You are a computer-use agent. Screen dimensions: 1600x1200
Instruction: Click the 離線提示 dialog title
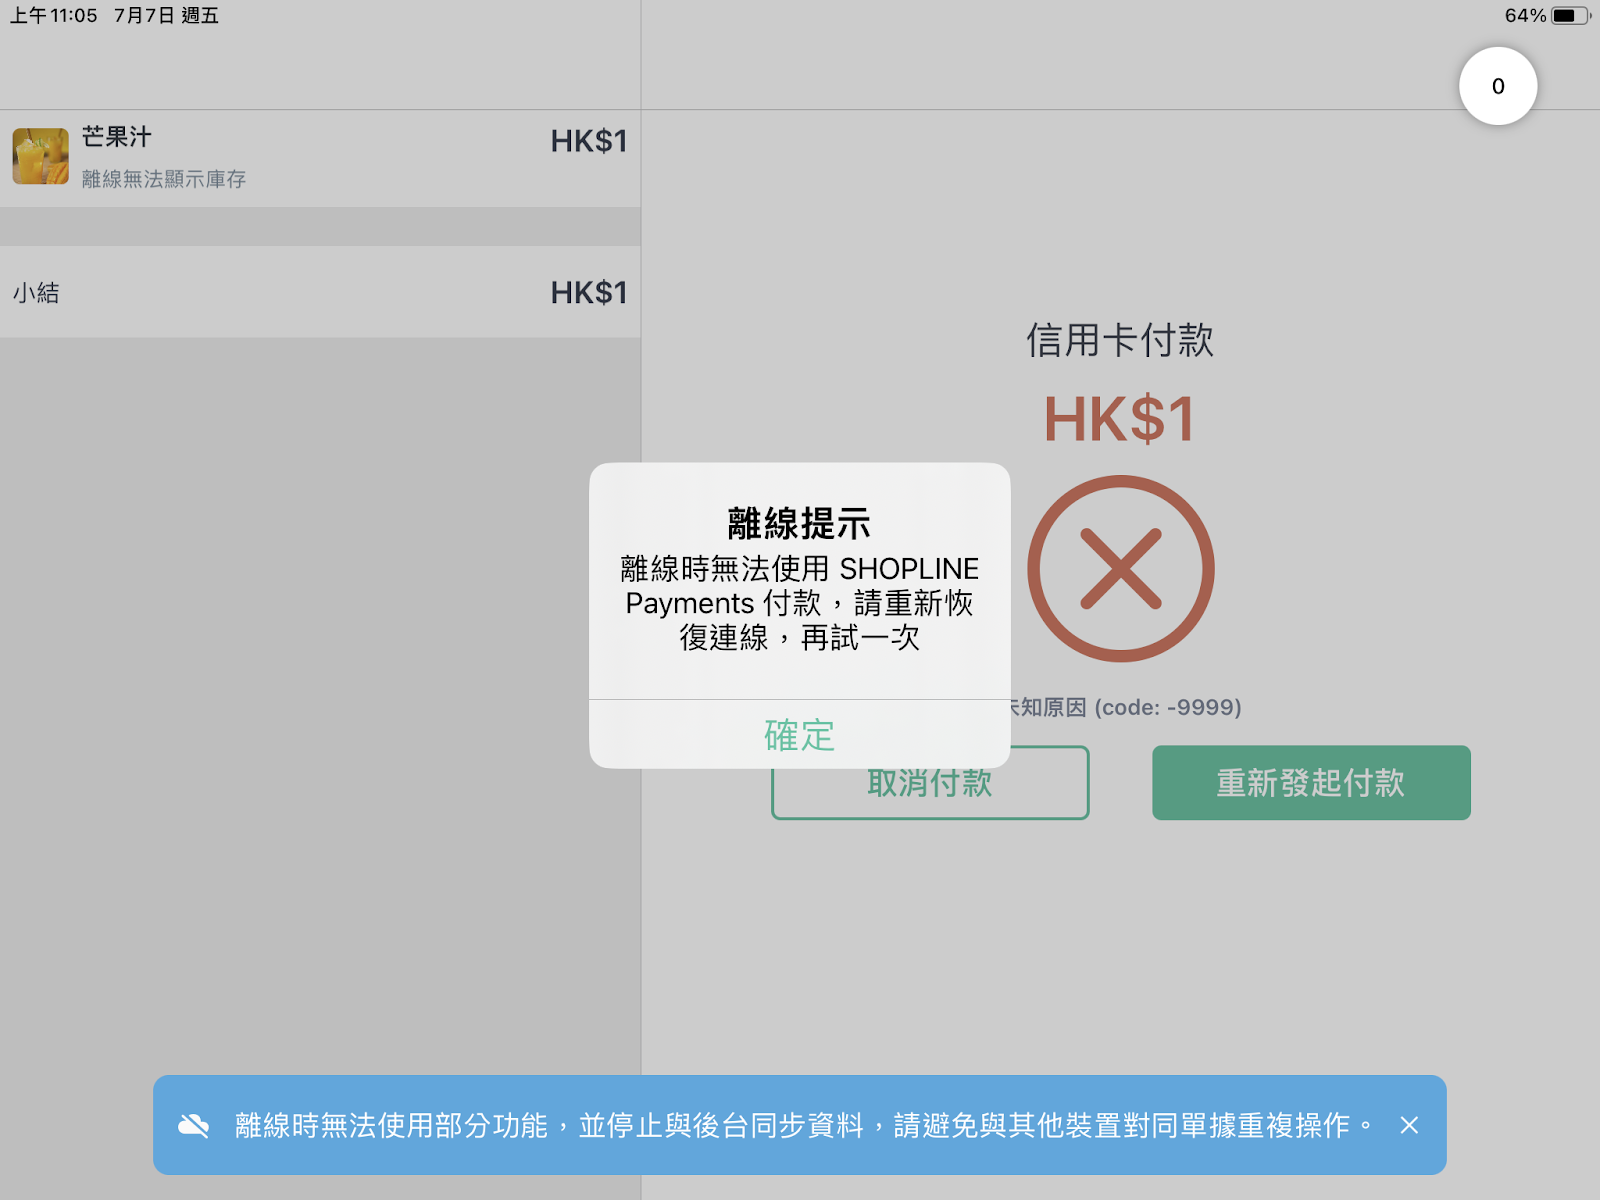coord(799,524)
